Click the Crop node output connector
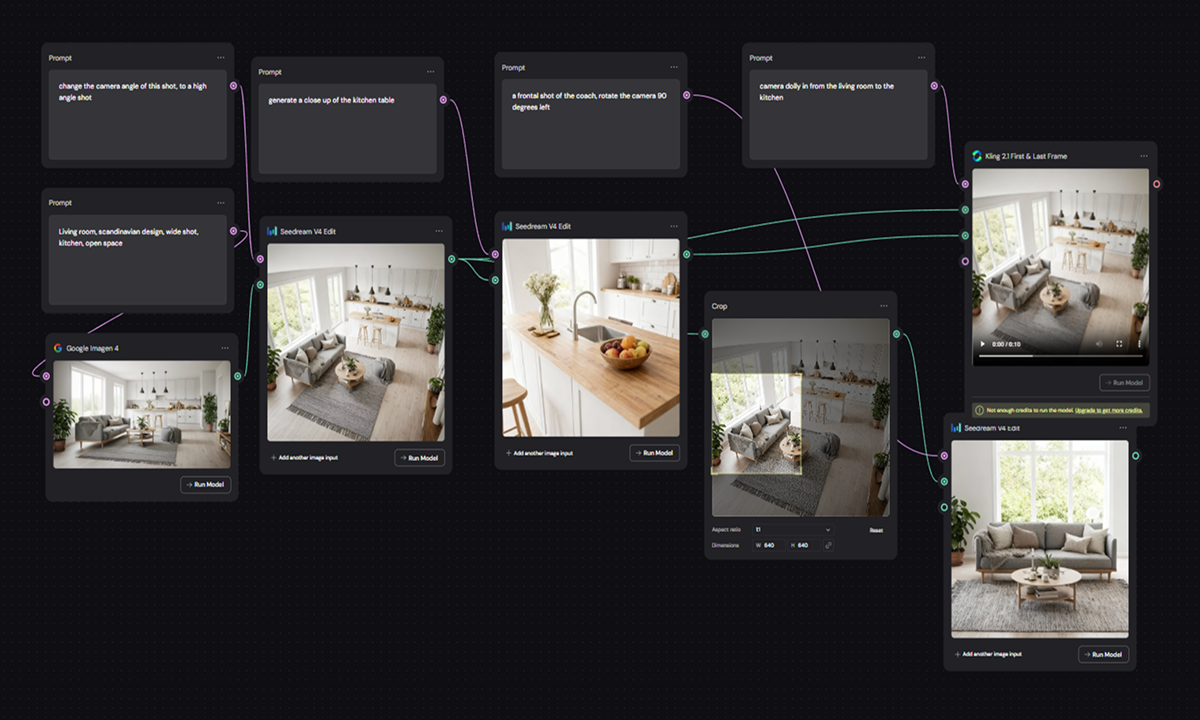The height and width of the screenshot is (720, 1200). pyautogui.click(x=896, y=334)
